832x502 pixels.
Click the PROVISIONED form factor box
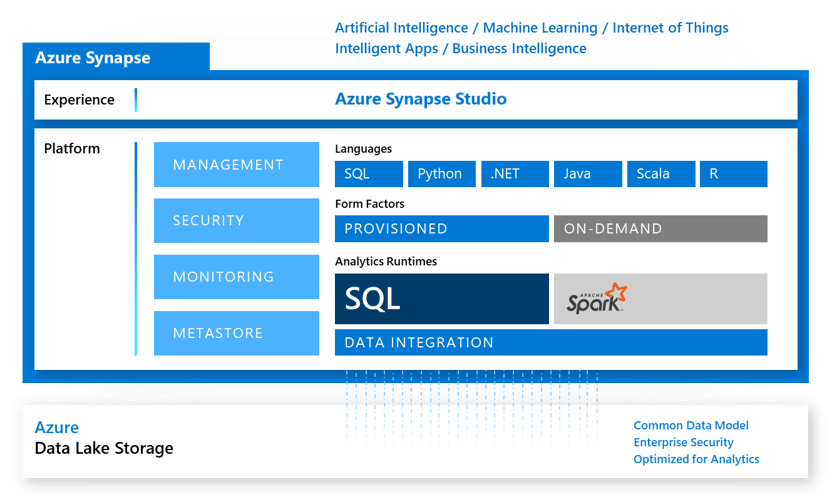pyautogui.click(x=441, y=229)
